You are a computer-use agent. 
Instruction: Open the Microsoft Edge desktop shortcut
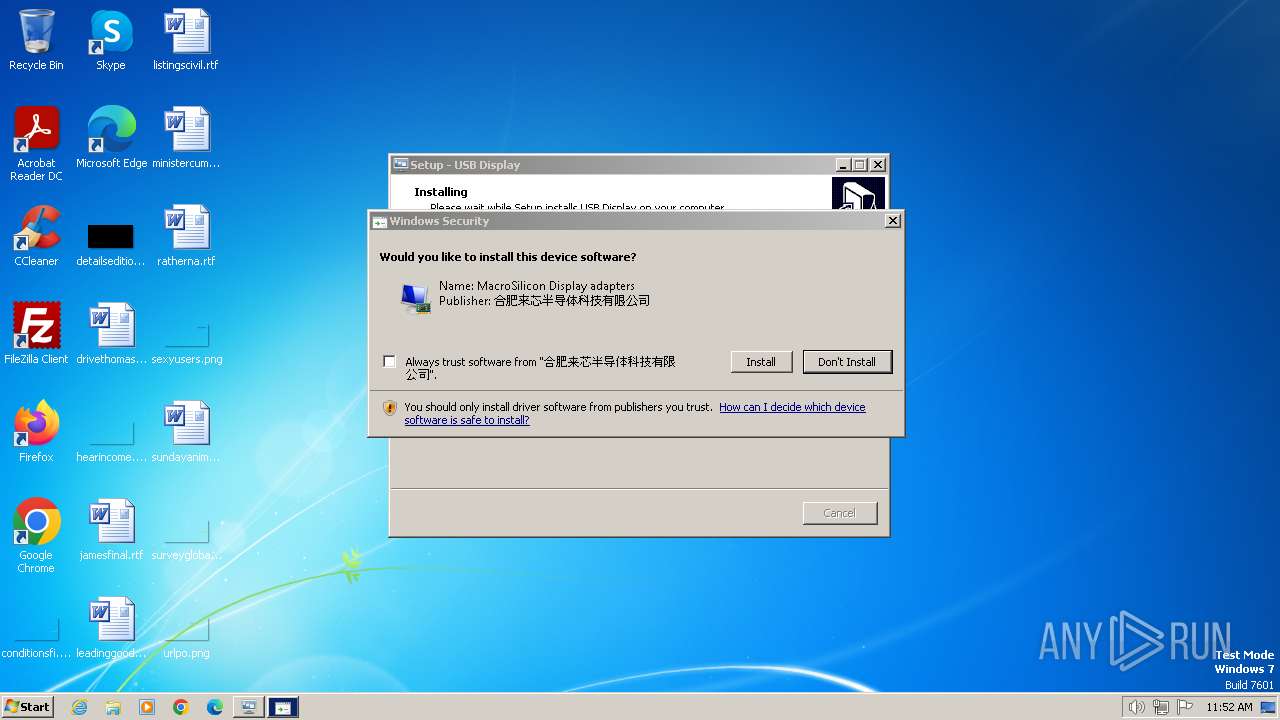point(111,138)
